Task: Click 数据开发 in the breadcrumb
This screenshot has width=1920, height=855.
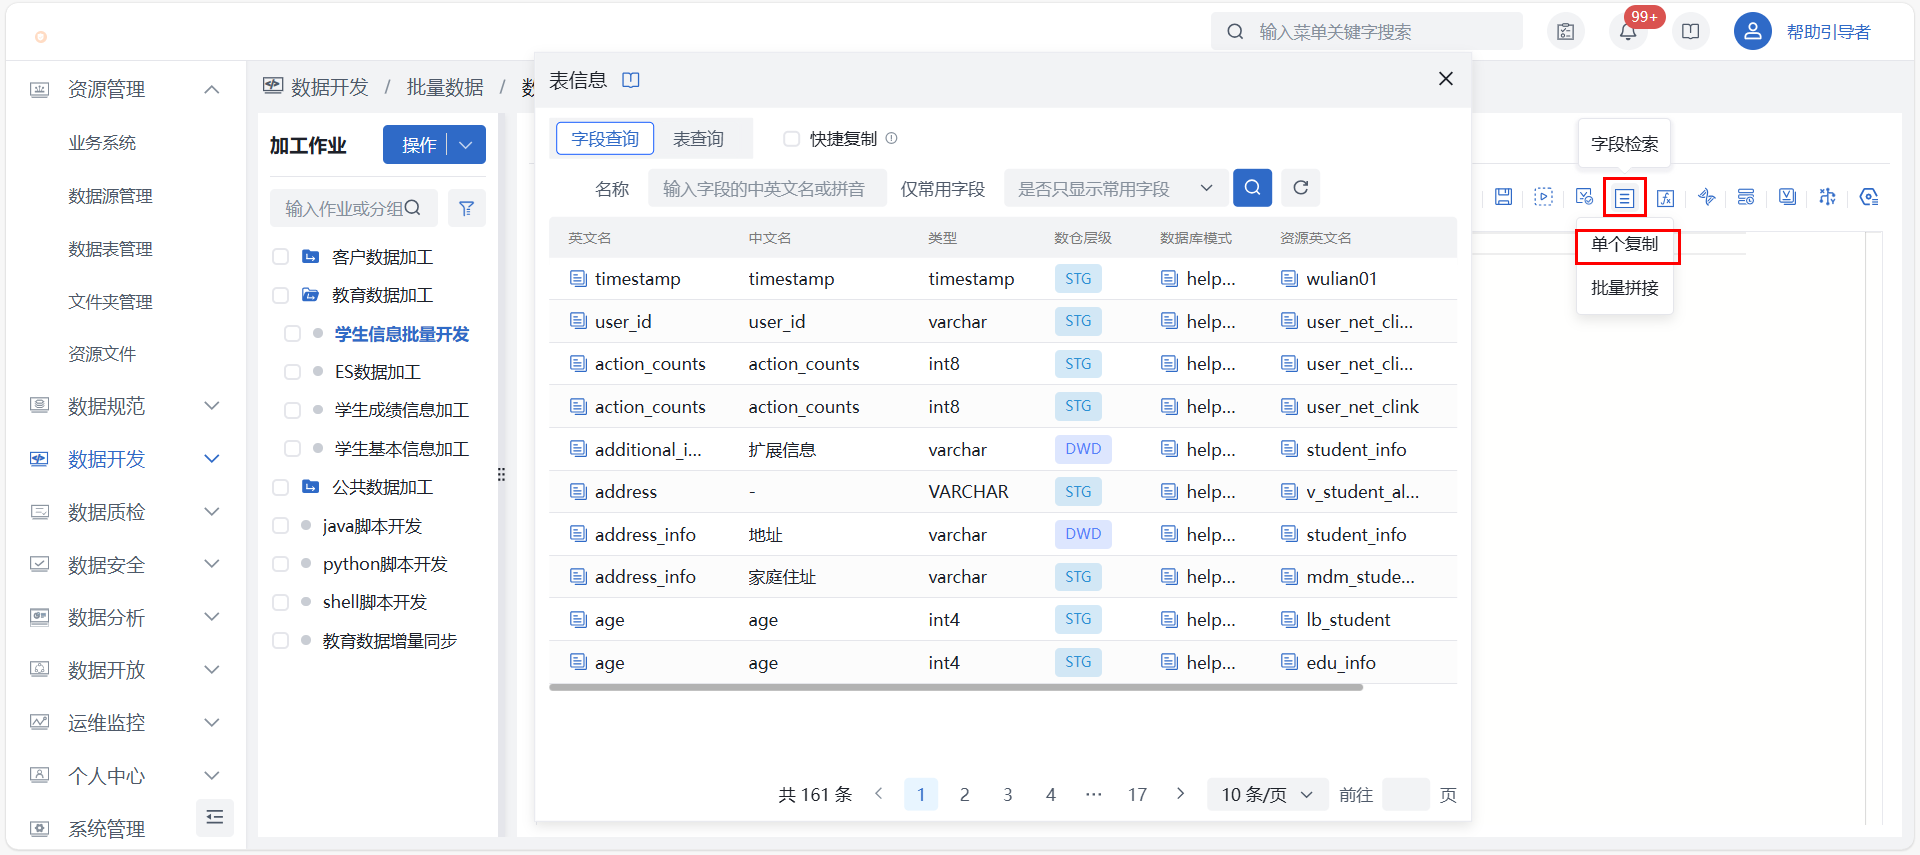Action: [330, 88]
